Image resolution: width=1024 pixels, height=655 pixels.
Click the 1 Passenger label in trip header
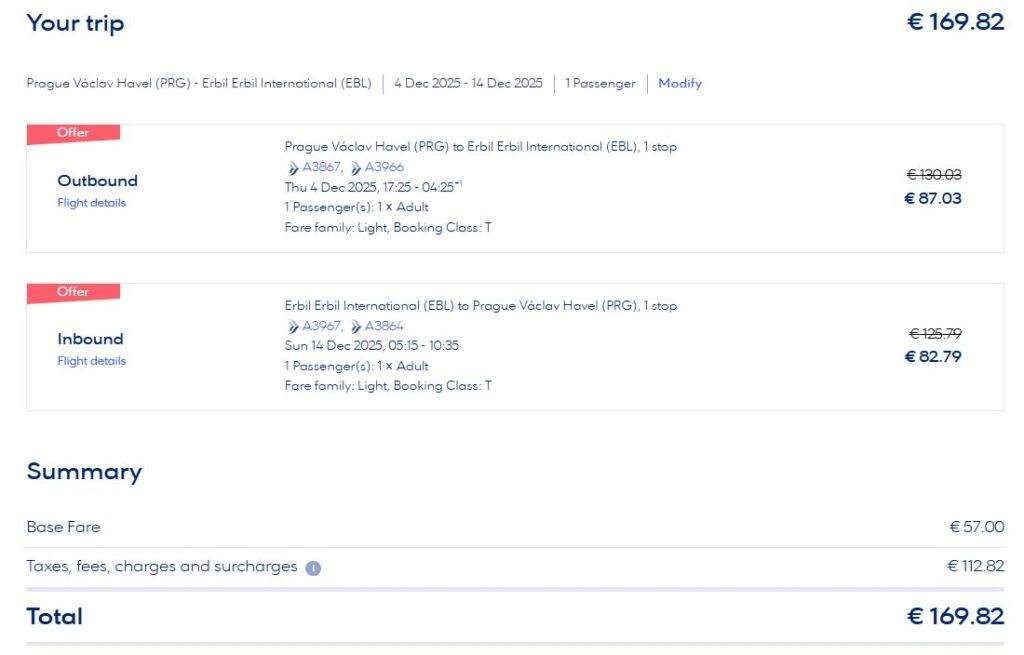click(x=600, y=84)
